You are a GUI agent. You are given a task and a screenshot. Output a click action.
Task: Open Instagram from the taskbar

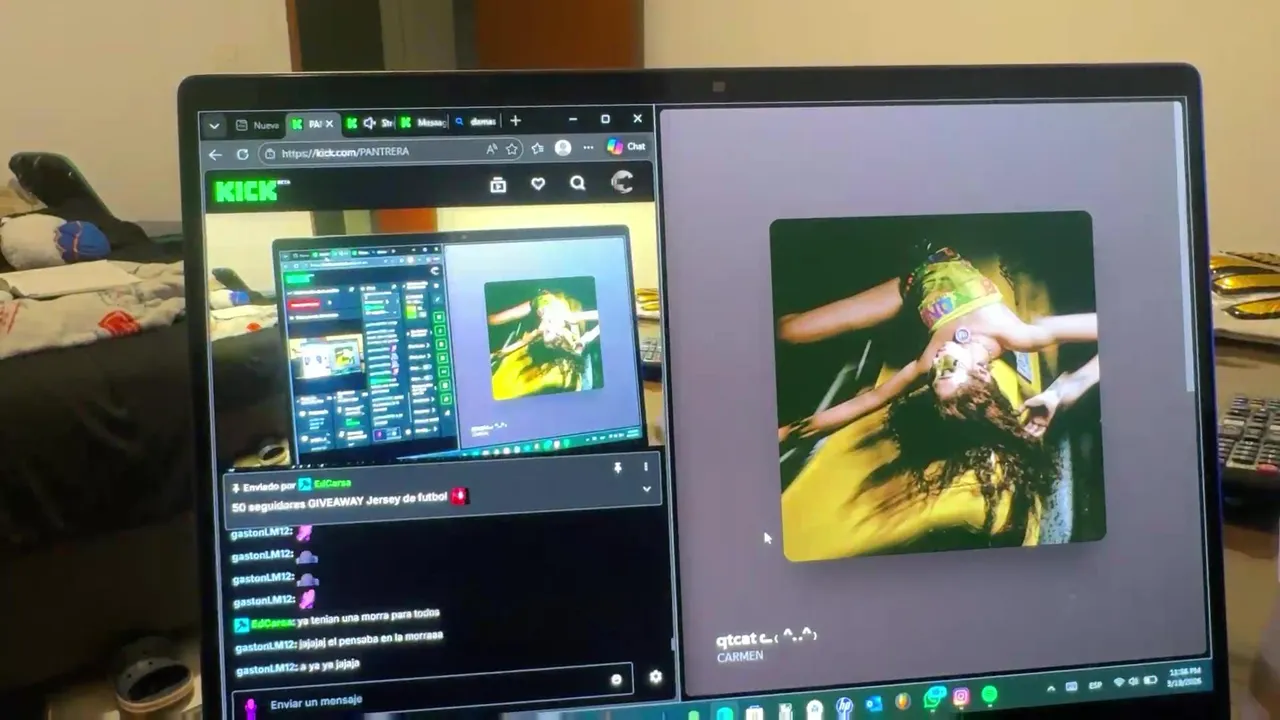pos(961,697)
